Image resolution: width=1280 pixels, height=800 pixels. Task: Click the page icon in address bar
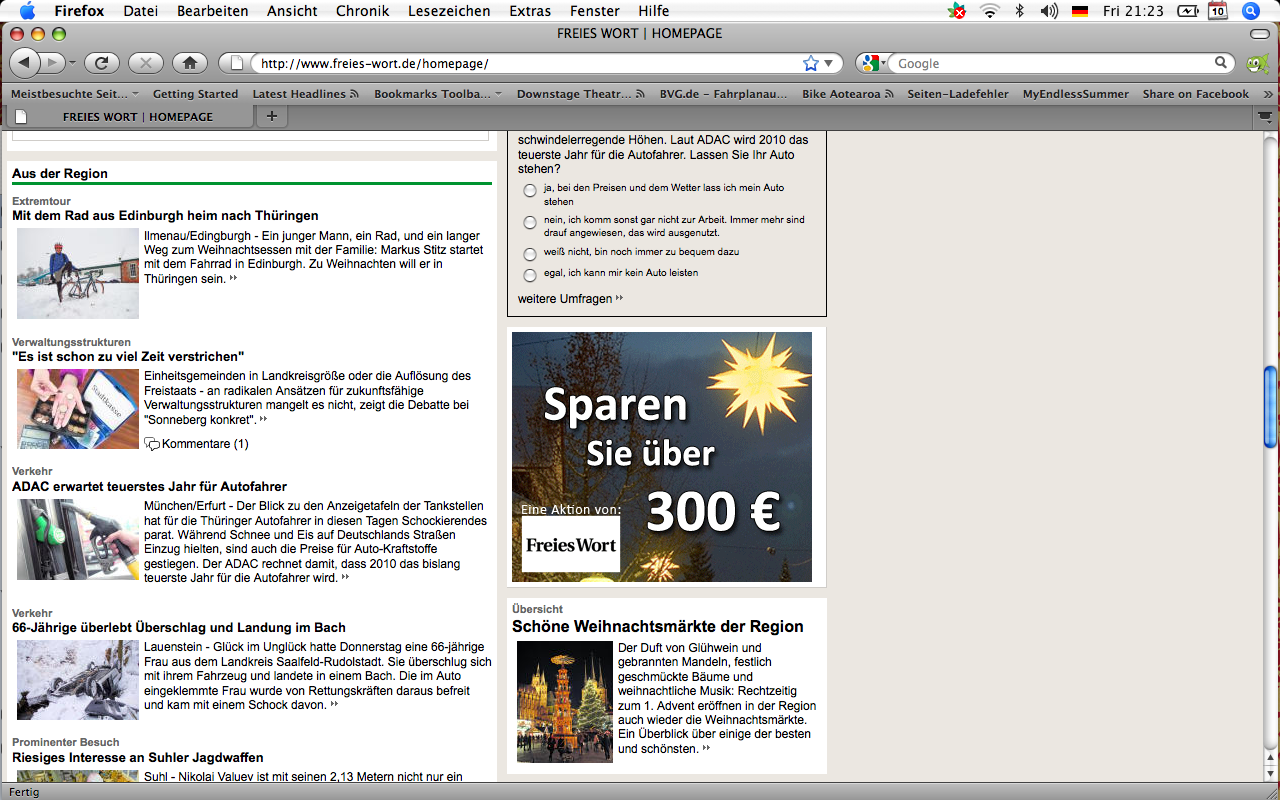point(237,63)
